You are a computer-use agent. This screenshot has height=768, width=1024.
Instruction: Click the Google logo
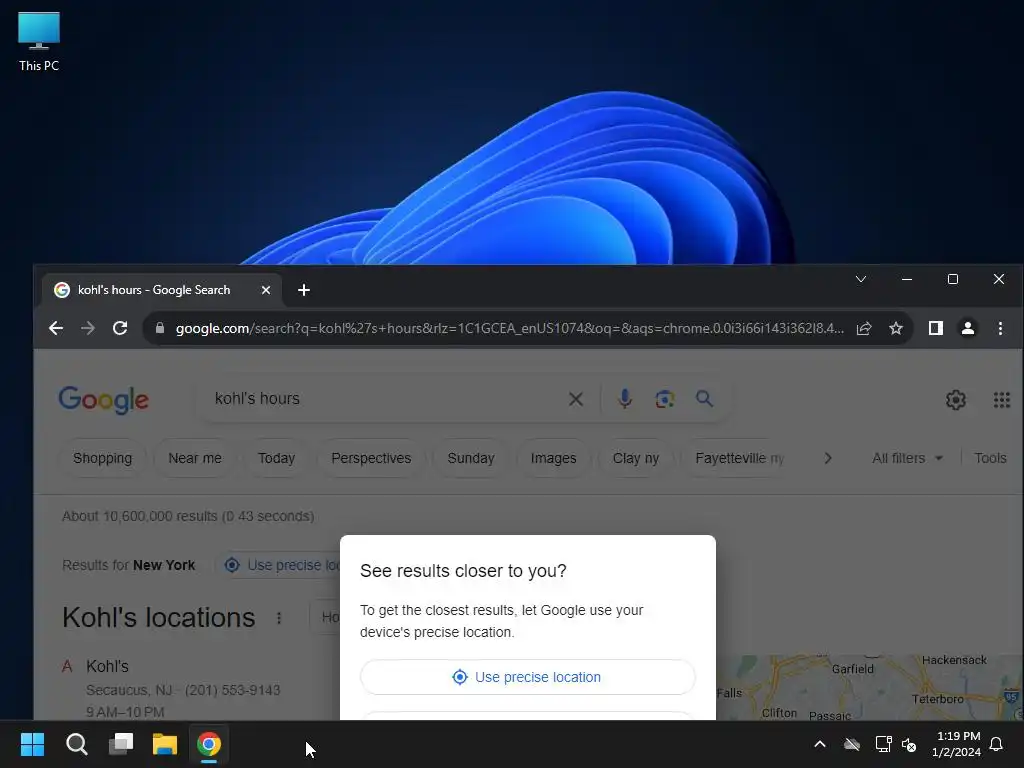coord(103,399)
